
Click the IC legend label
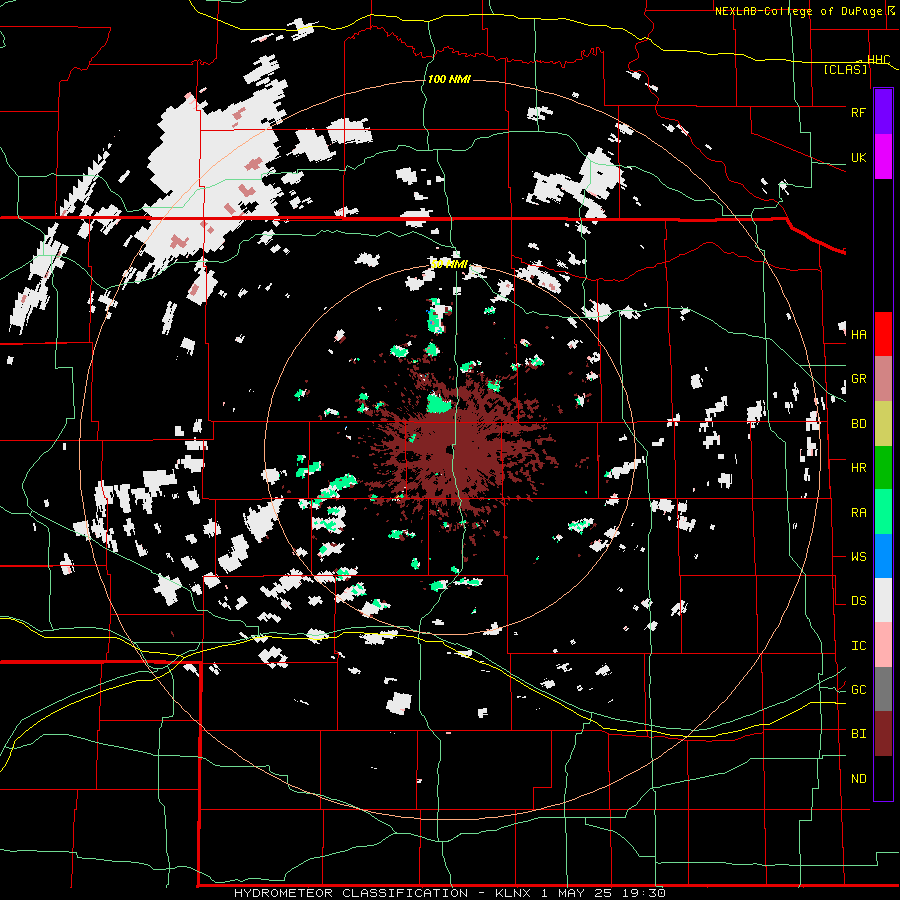(x=858, y=646)
